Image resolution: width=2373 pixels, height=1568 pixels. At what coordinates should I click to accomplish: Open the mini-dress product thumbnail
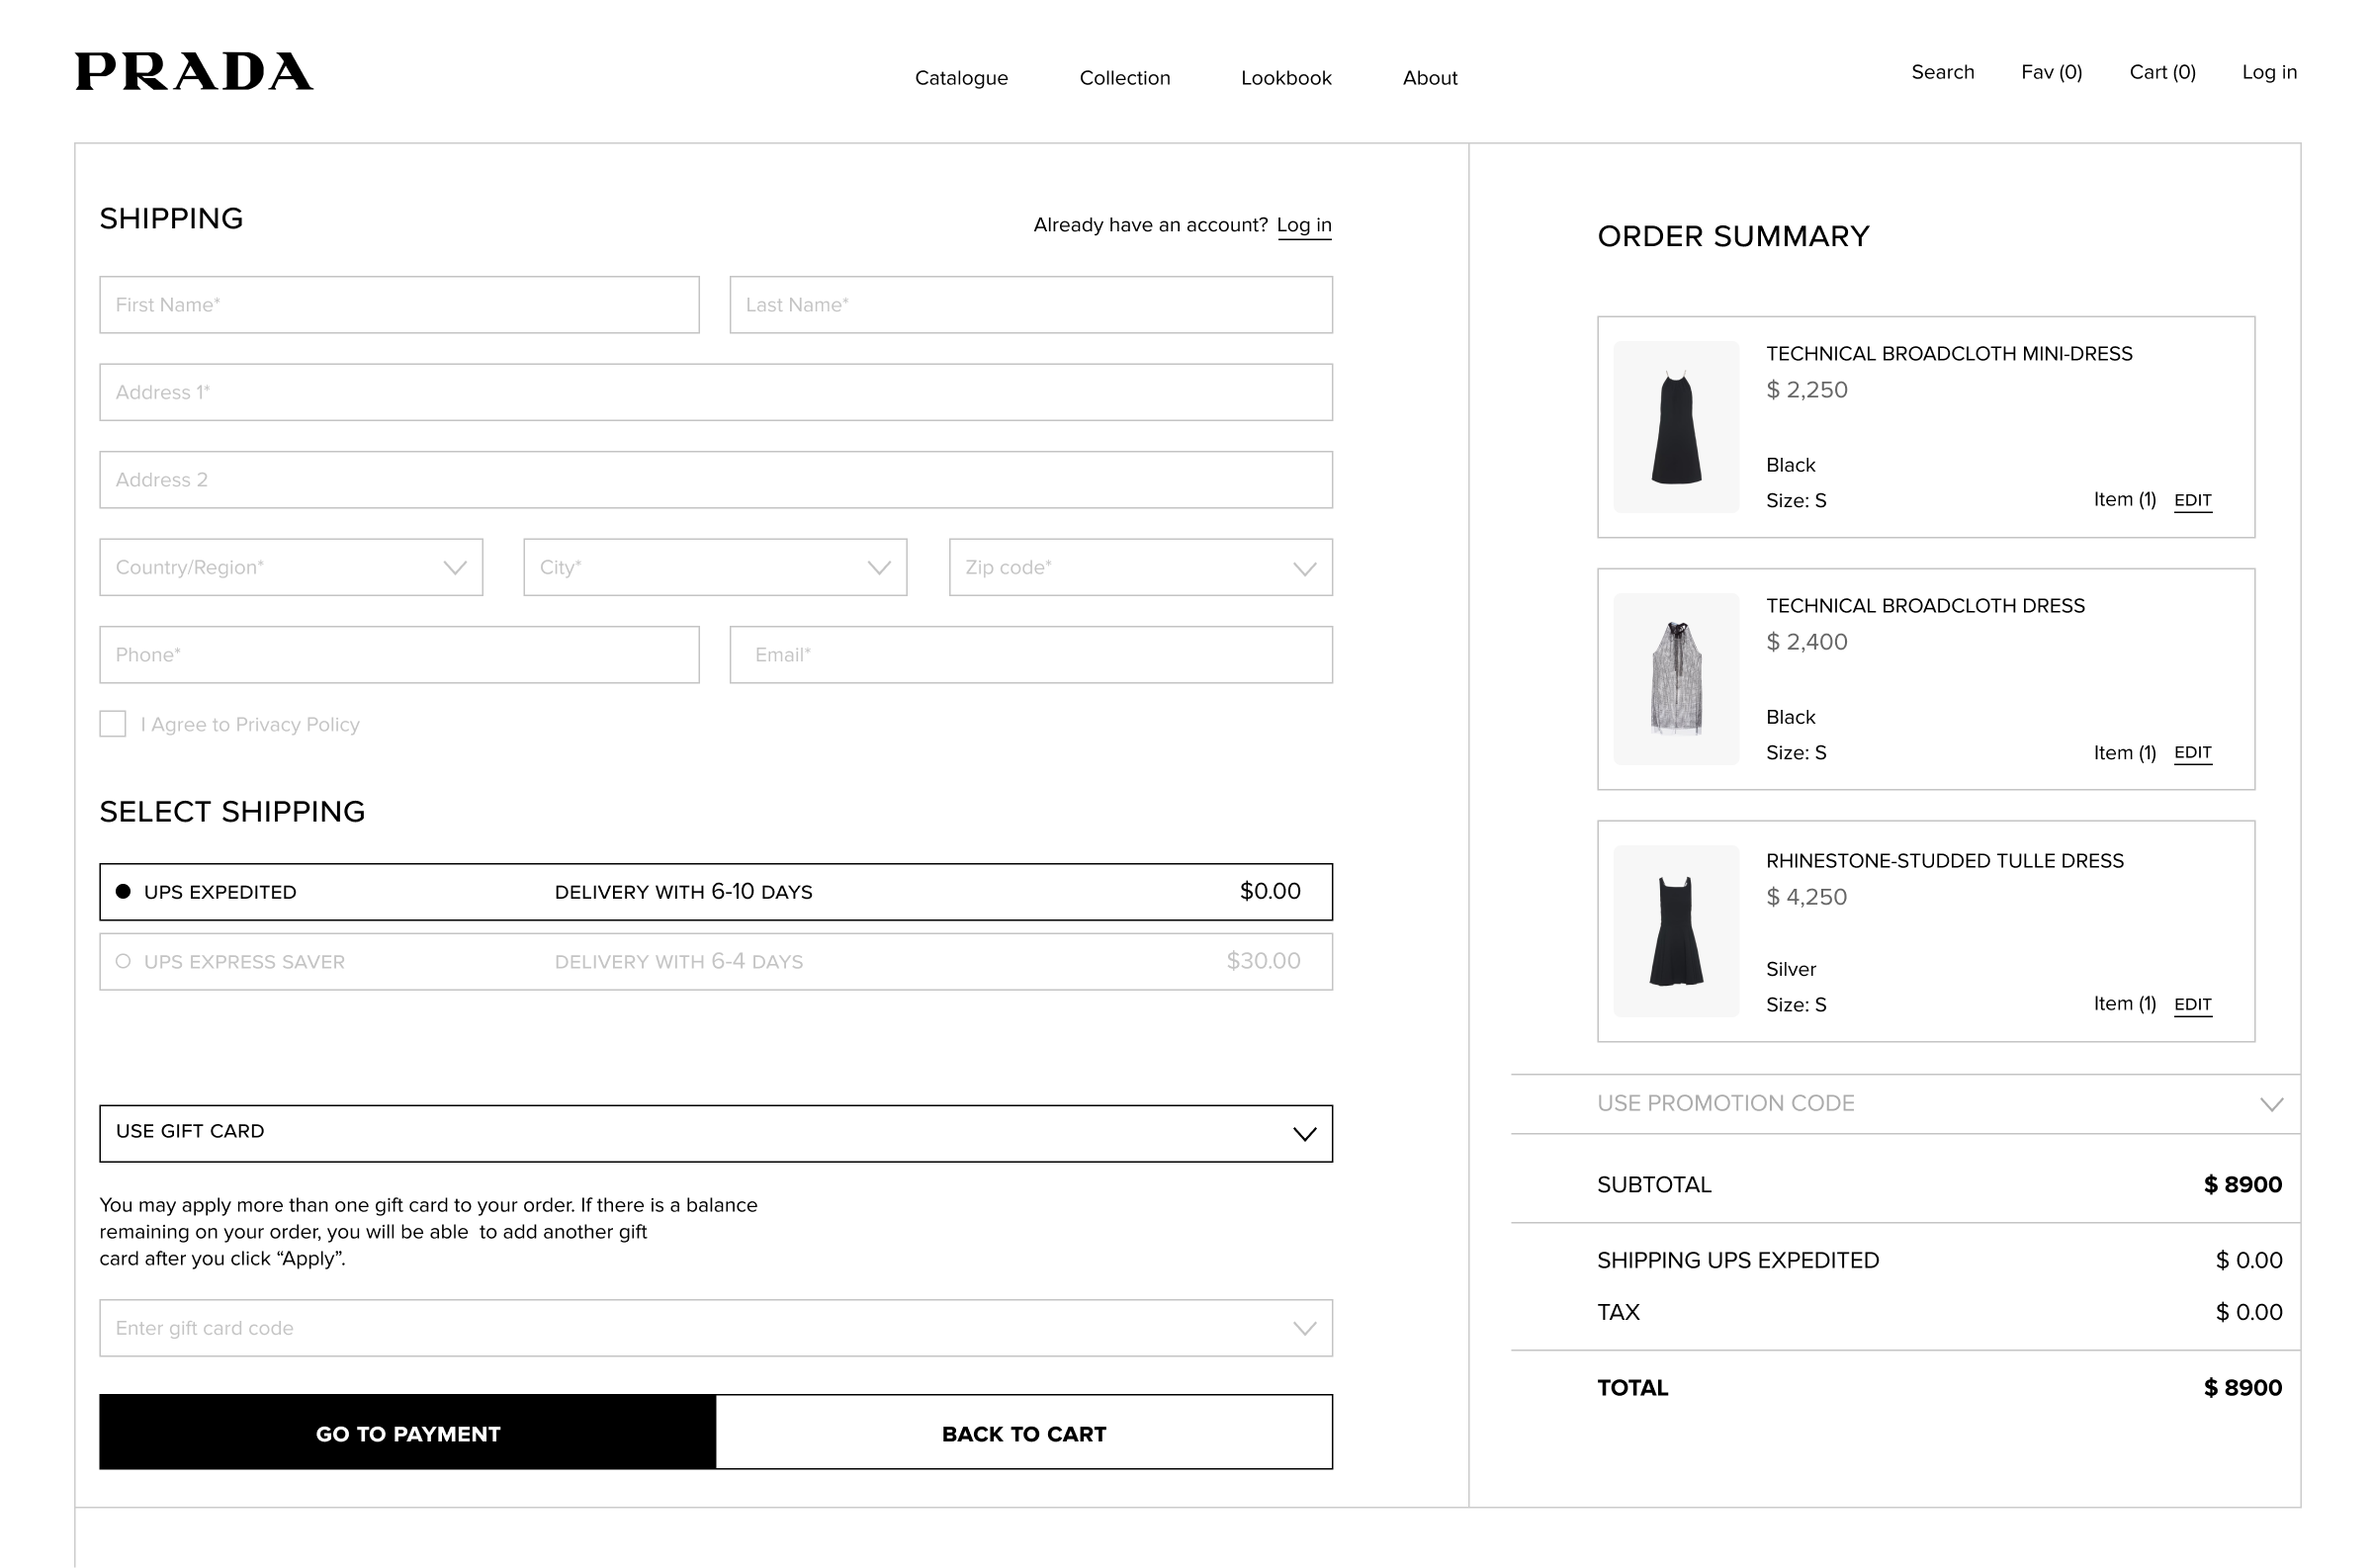coord(1676,427)
